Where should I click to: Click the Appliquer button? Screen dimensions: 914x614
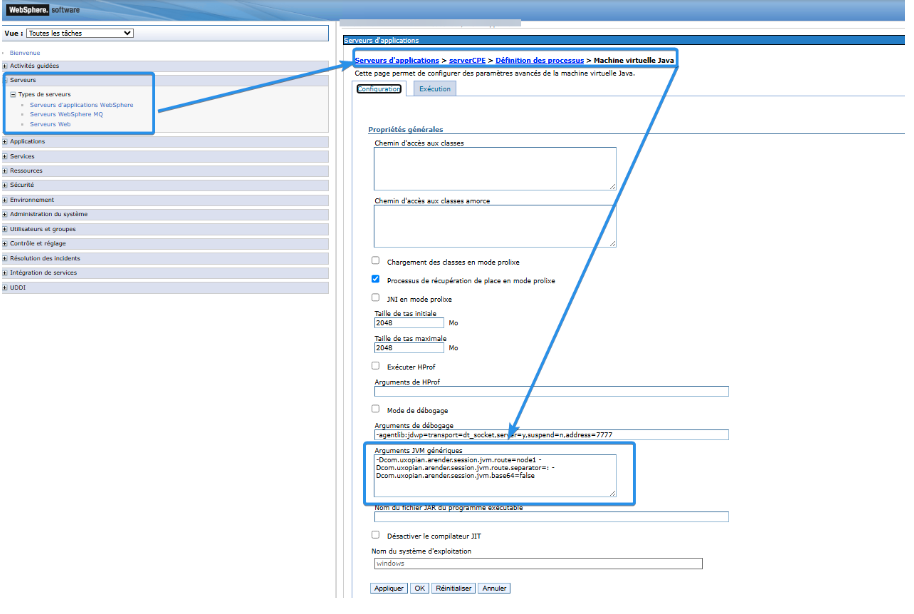389,588
